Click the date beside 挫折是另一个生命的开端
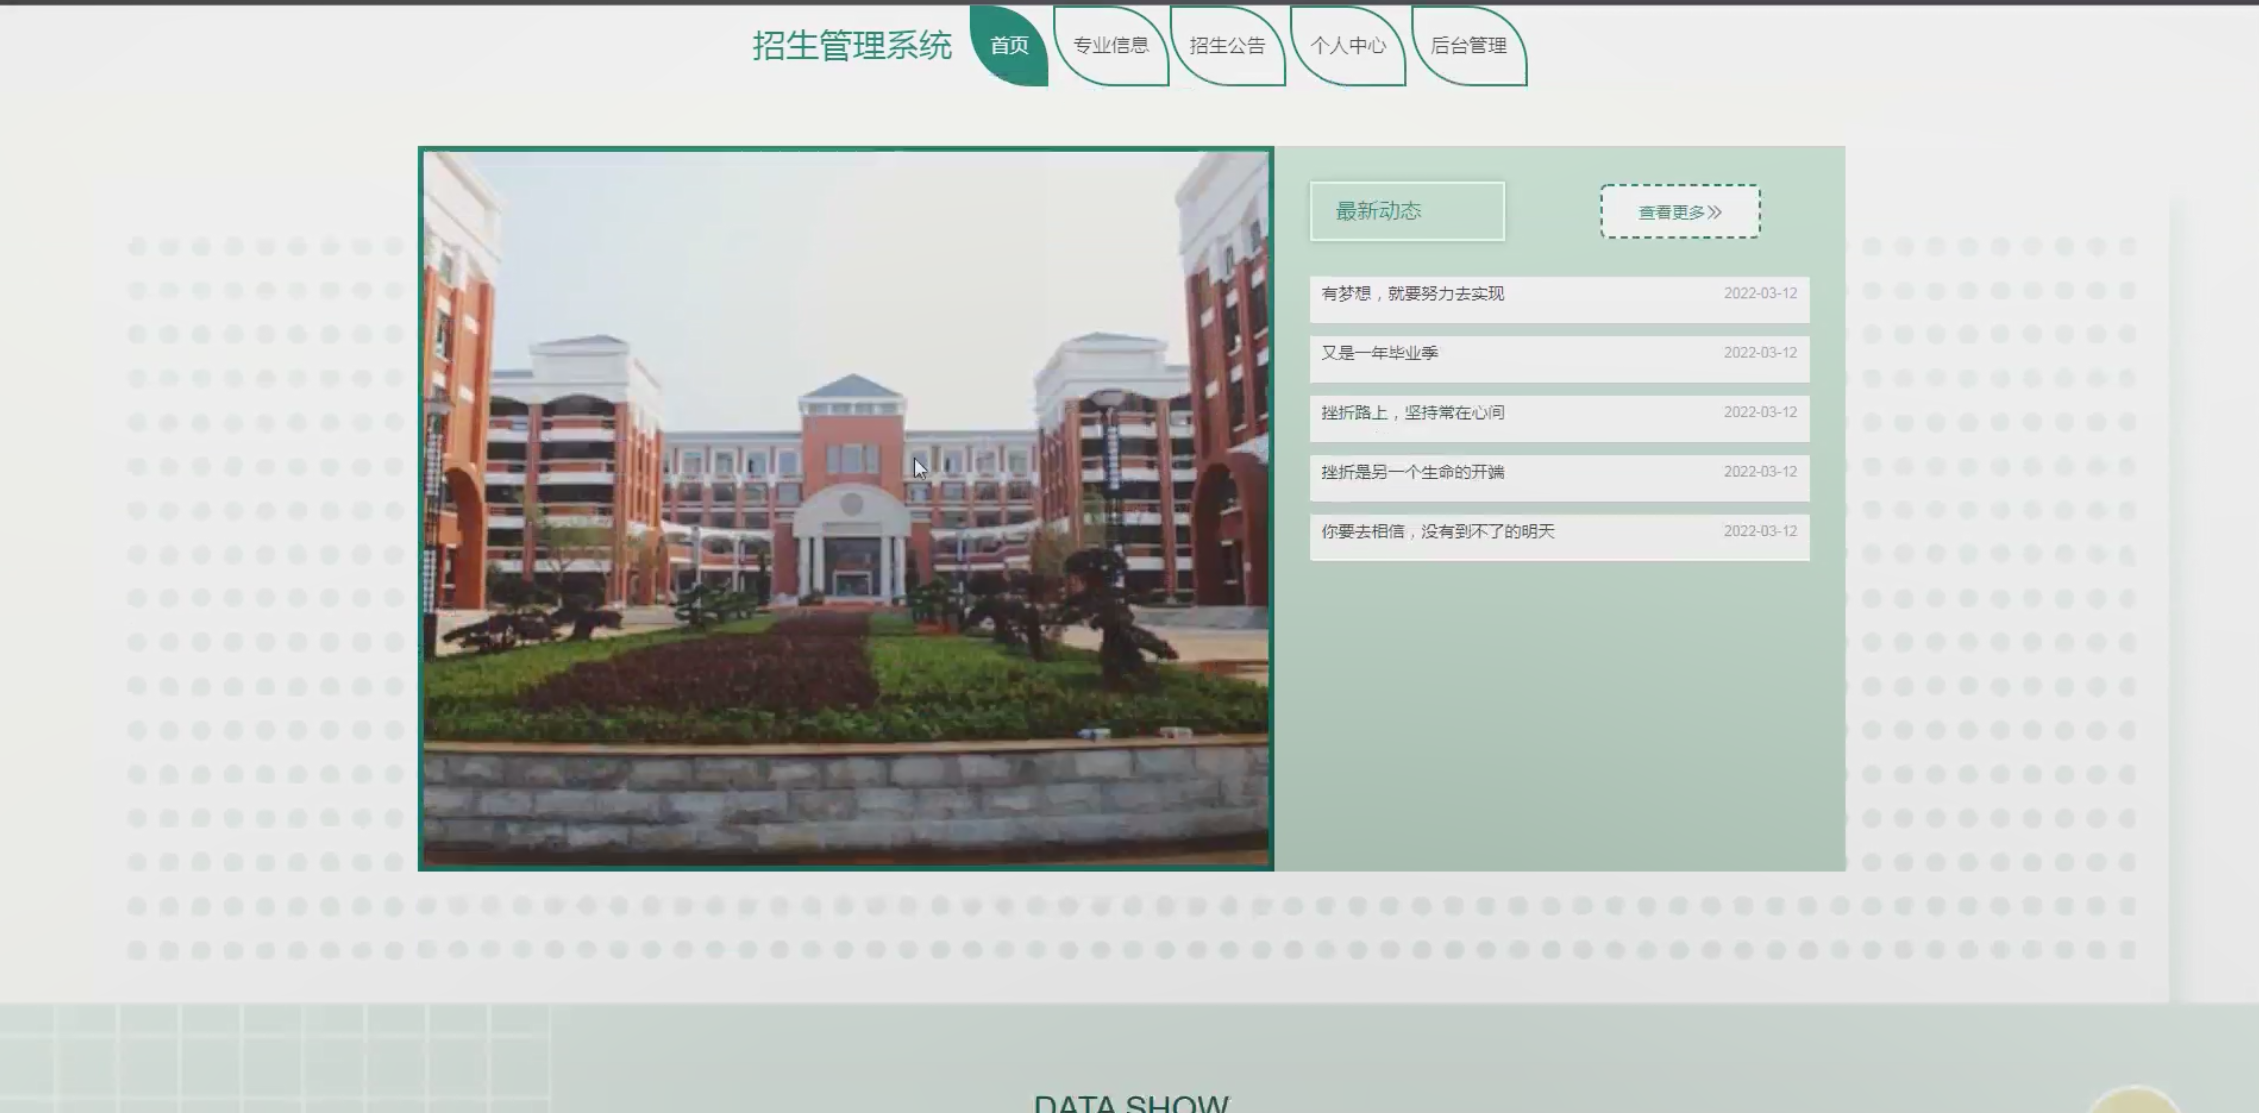This screenshot has width=2259, height=1113. (x=1759, y=472)
